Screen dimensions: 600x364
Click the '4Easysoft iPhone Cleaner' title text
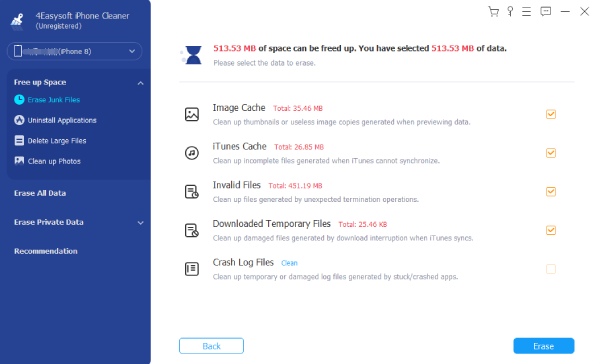pos(82,16)
